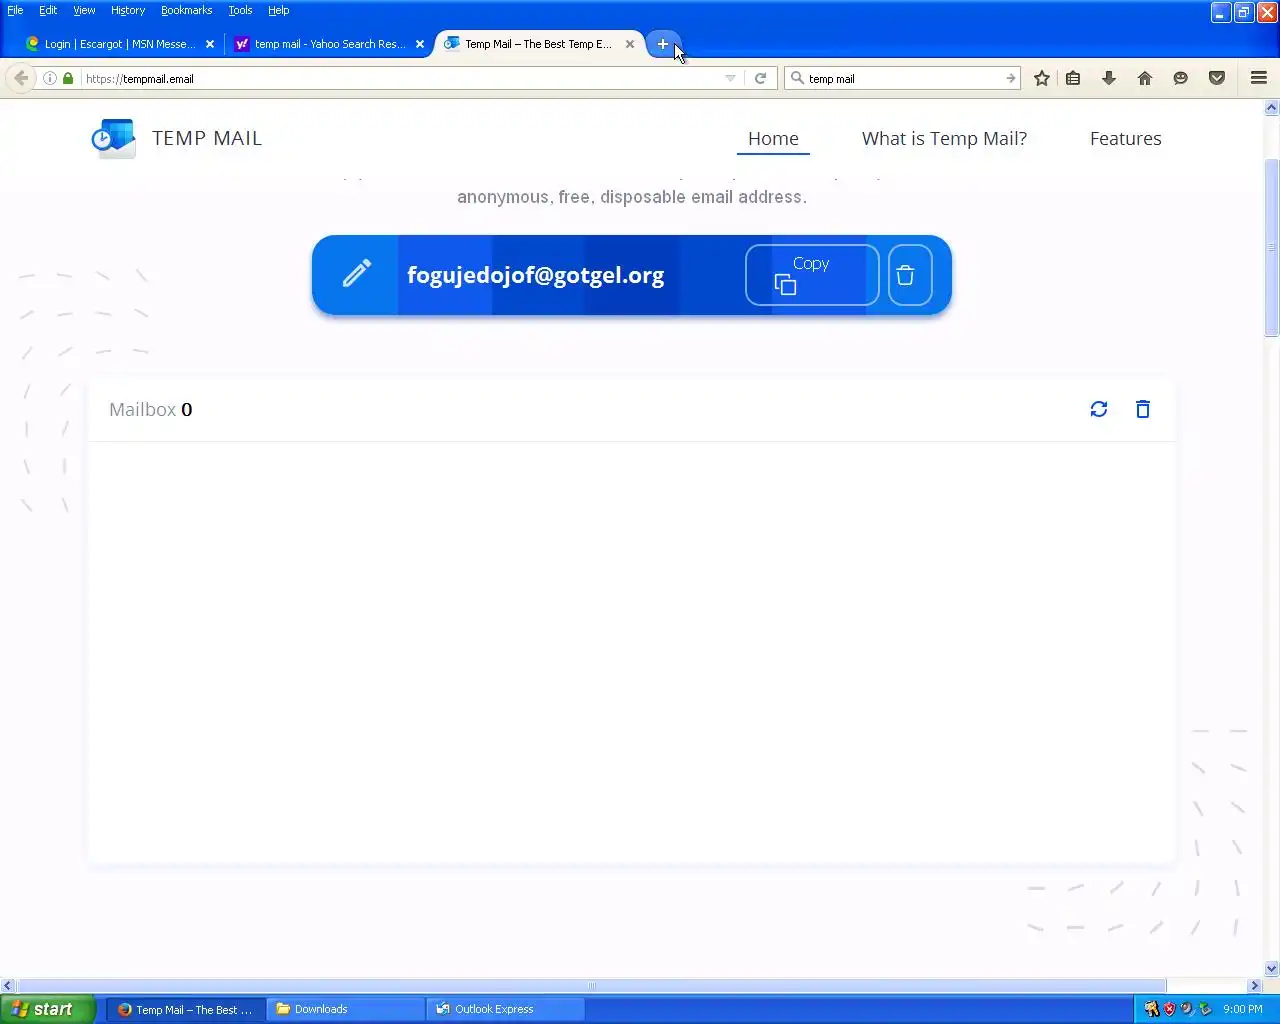Click the chat smiley toolbar icon
The height and width of the screenshot is (1024, 1280).
pos(1181,78)
